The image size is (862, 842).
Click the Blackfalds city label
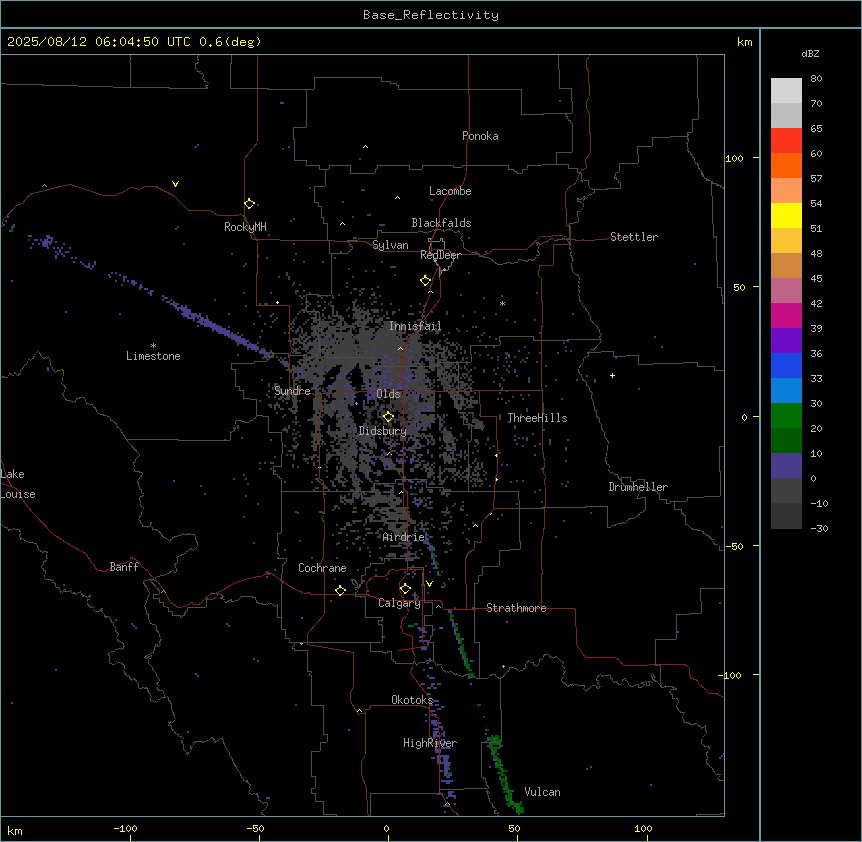441,223
